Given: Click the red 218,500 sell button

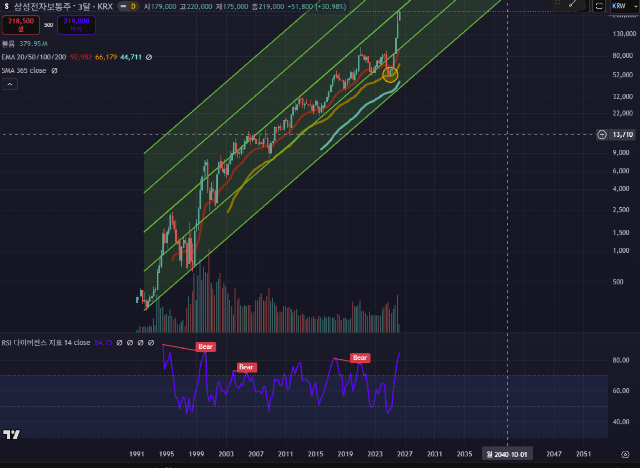Looking at the screenshot, I should coord(21,24).
